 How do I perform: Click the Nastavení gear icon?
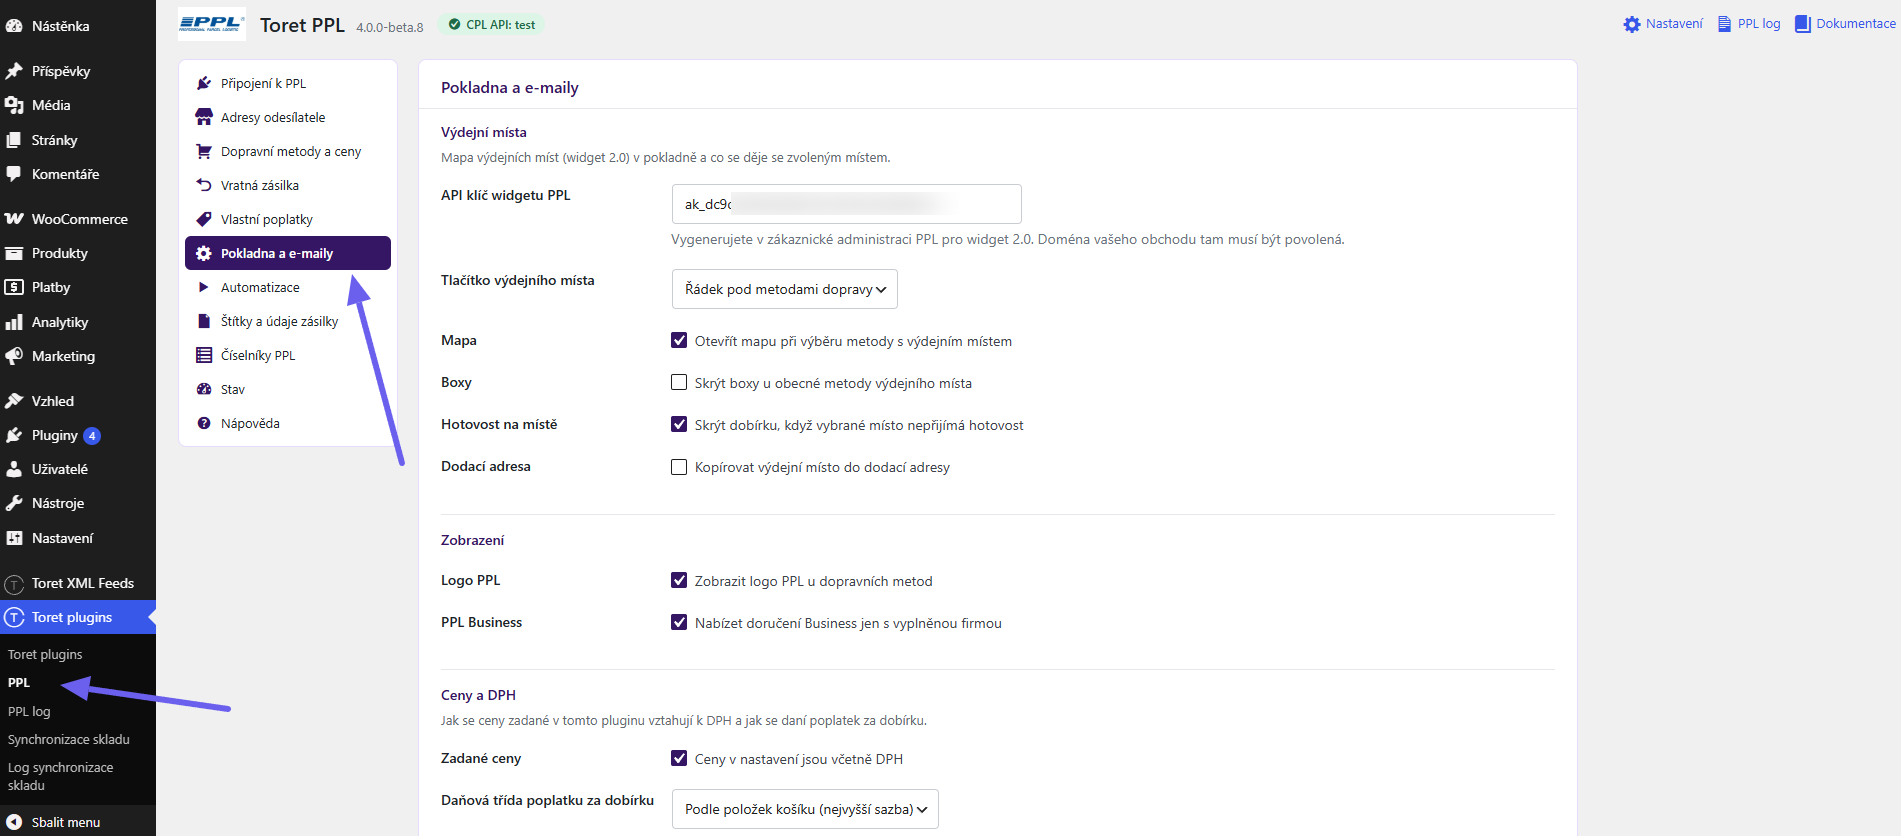1632,24
